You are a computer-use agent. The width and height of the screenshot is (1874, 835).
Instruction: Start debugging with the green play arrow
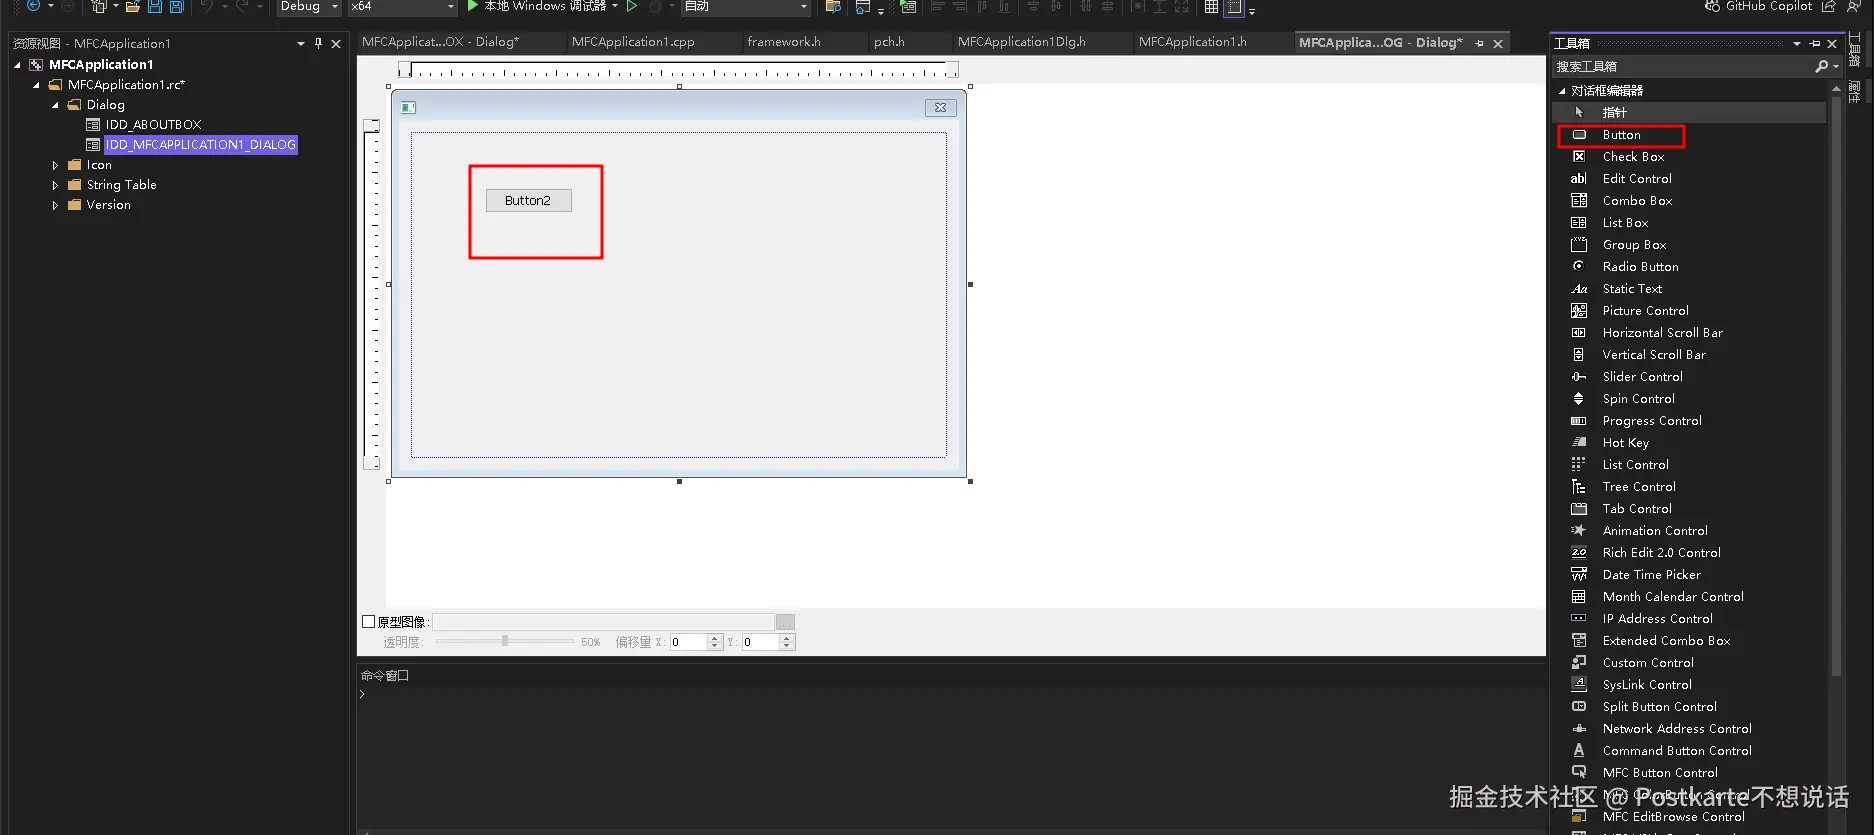pyautogui.click(x=473, y=6)
